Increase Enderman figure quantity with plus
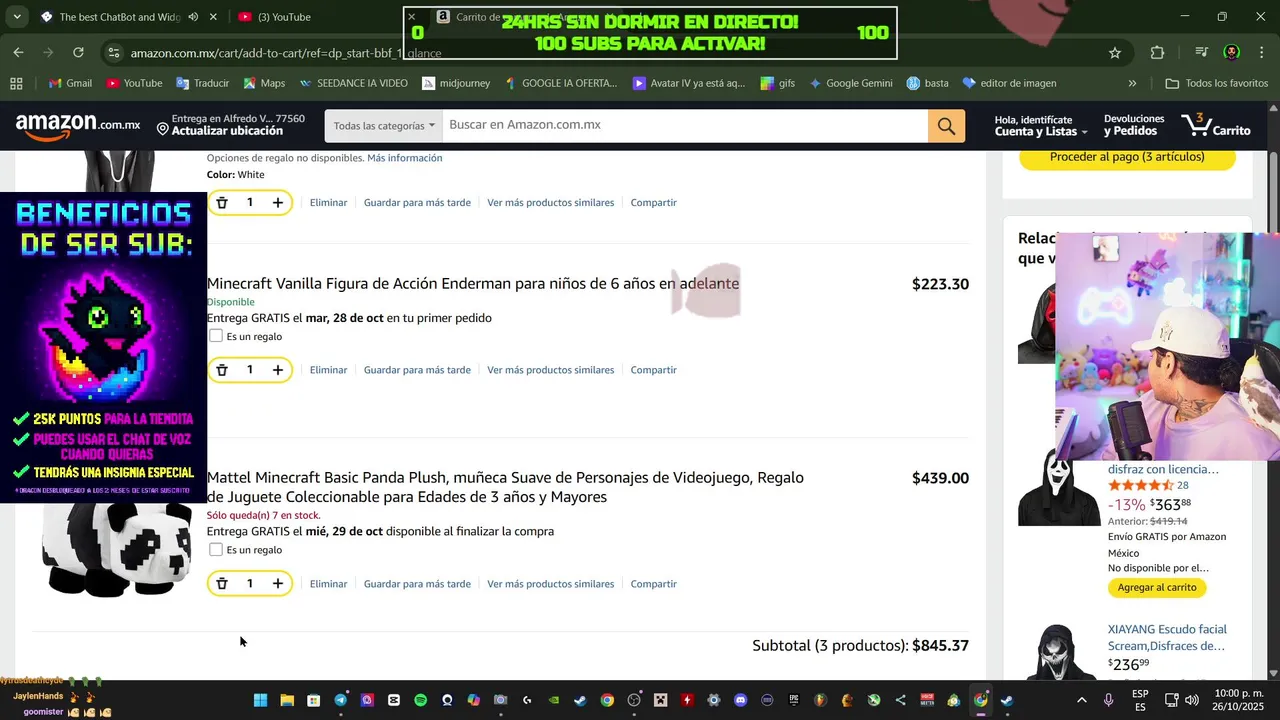1280x720 pixels. click(278, 370)
